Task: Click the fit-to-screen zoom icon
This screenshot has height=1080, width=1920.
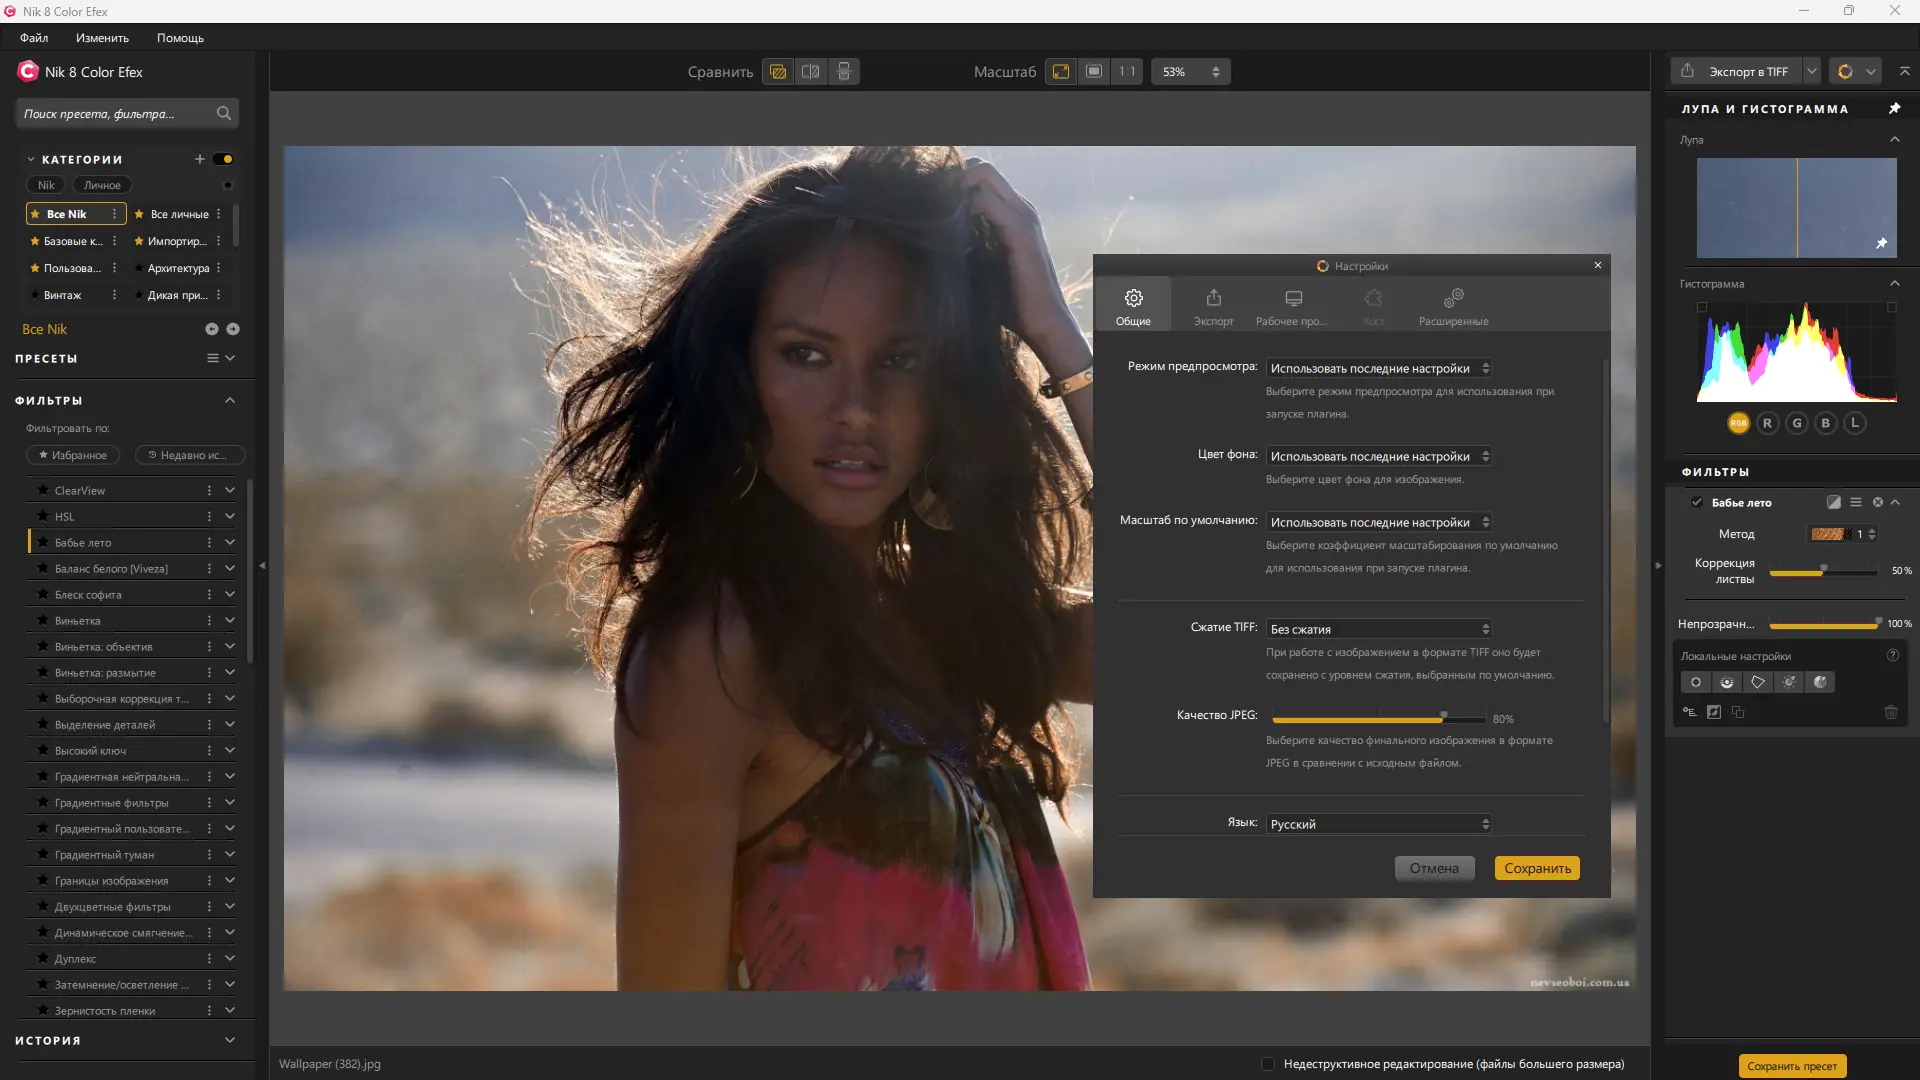Action: (1061, 72)
